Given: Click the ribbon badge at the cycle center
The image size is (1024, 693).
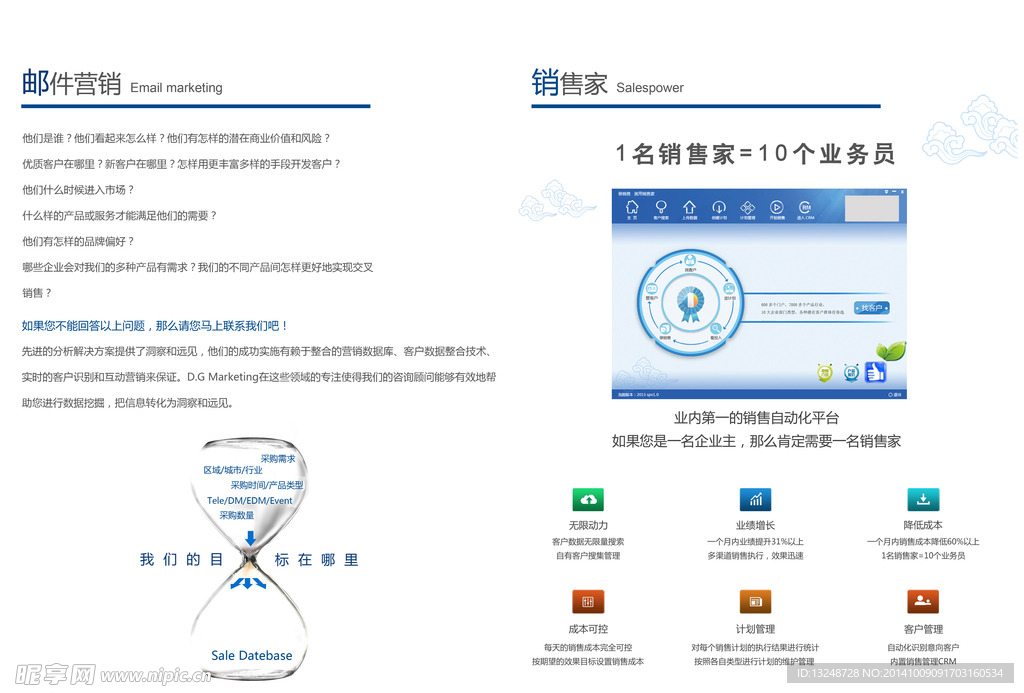Looking at the screenshot, I should (x=690, y=303).
